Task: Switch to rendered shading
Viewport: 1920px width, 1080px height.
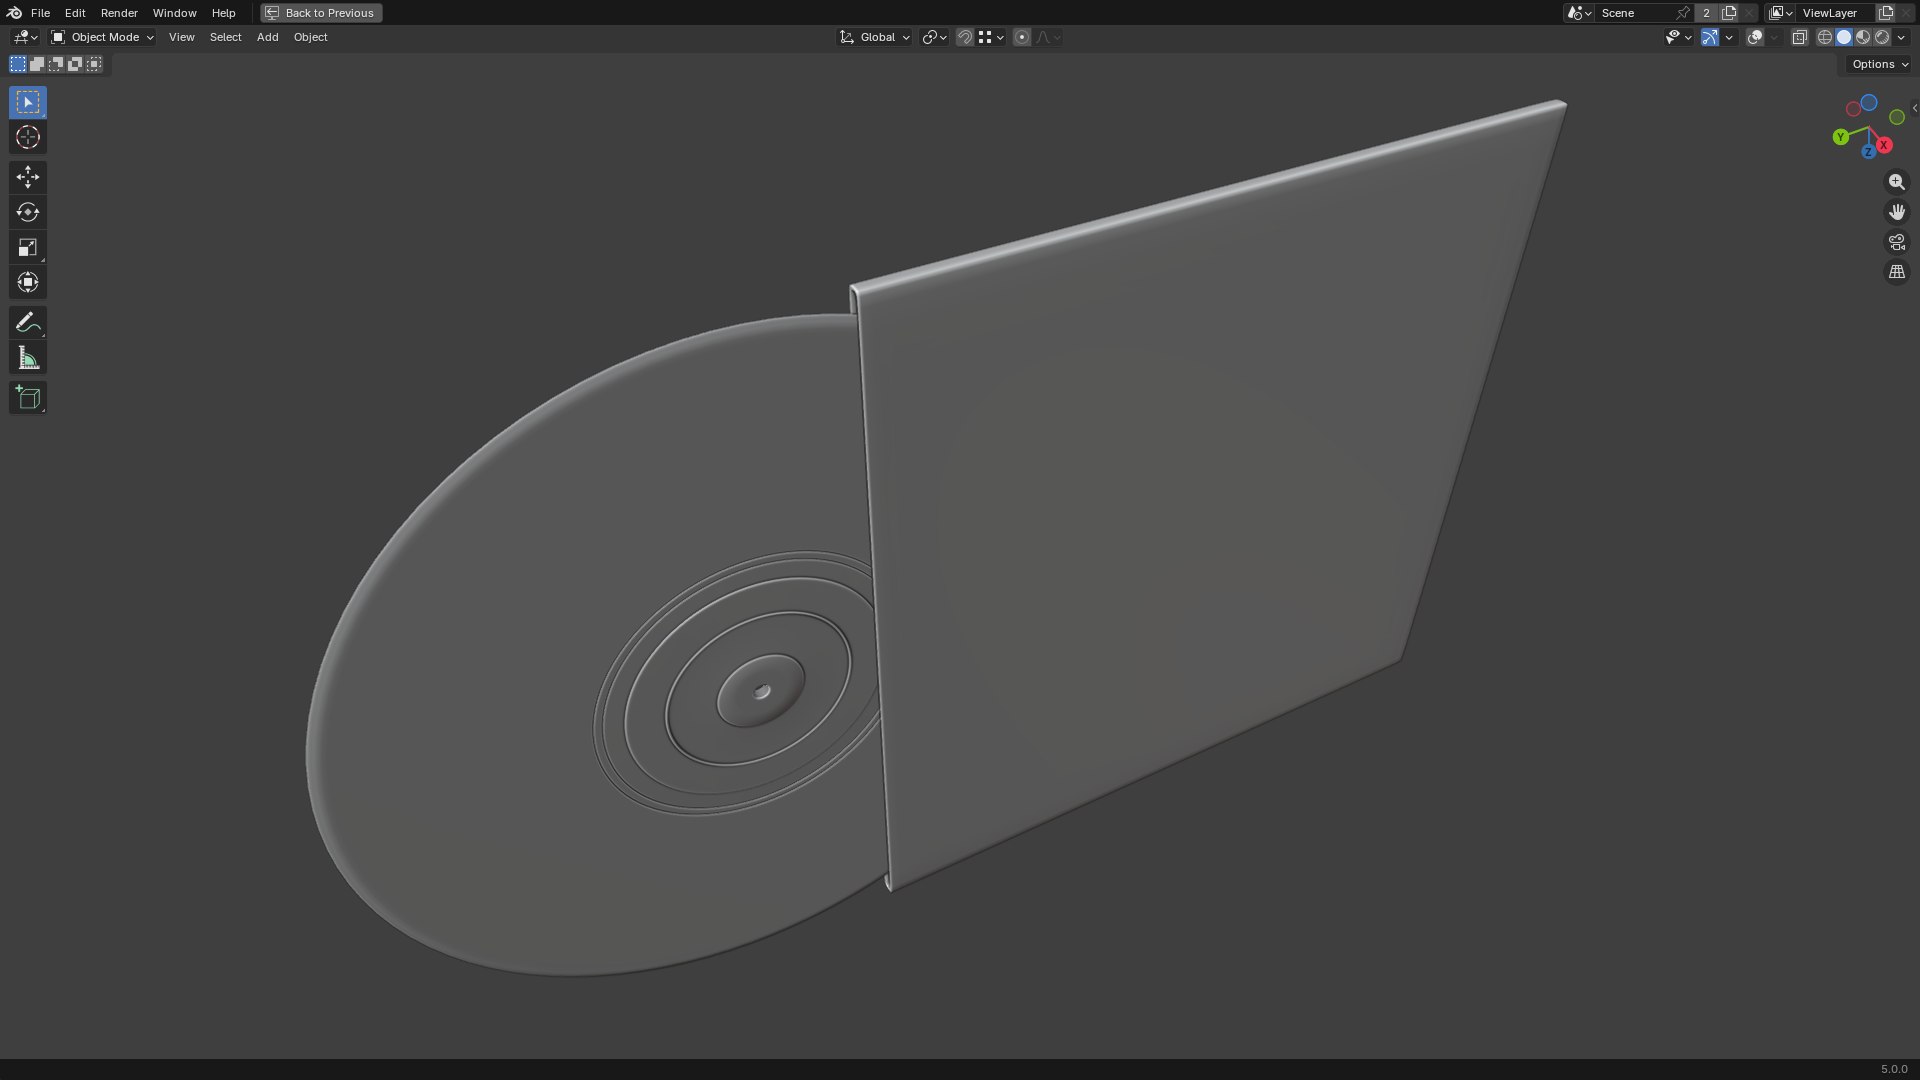Action: pyautogui.click(x=1882, y=37)
